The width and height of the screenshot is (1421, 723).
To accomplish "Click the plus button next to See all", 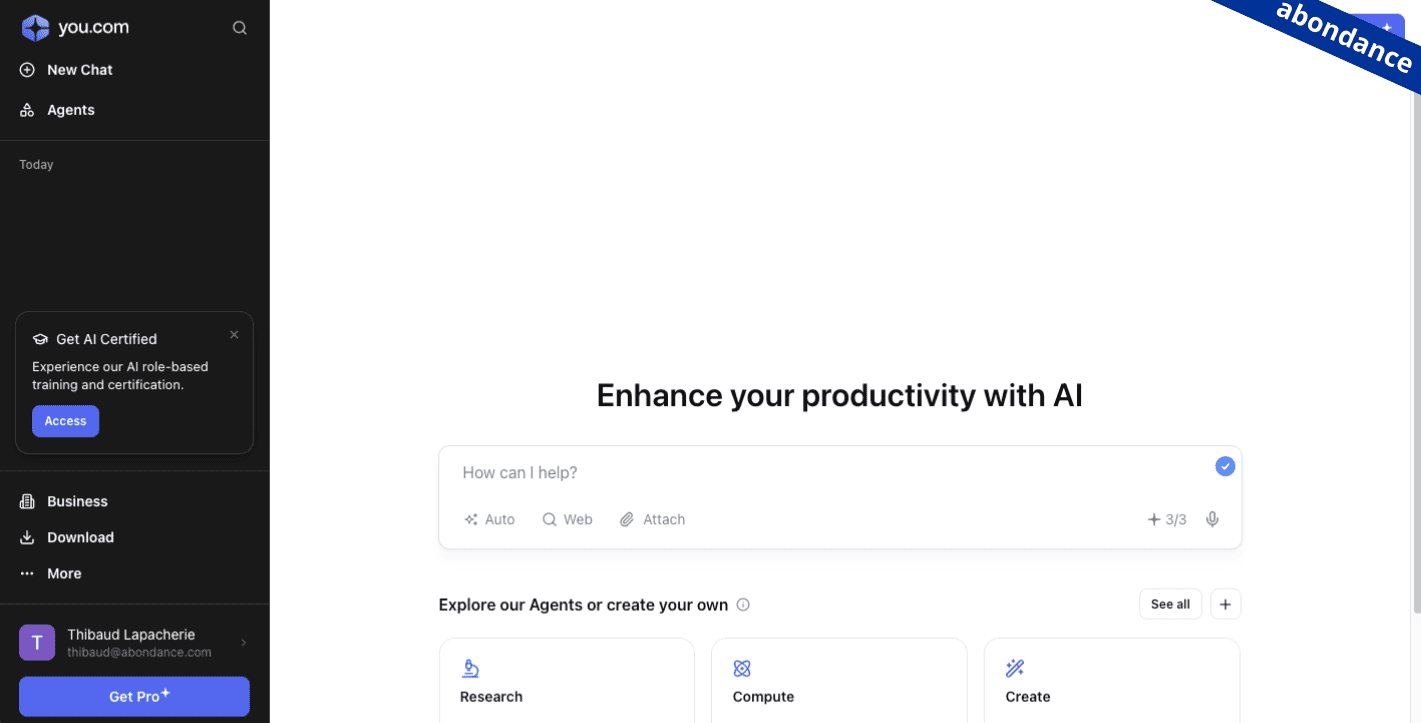I will tap(1225, 604).
